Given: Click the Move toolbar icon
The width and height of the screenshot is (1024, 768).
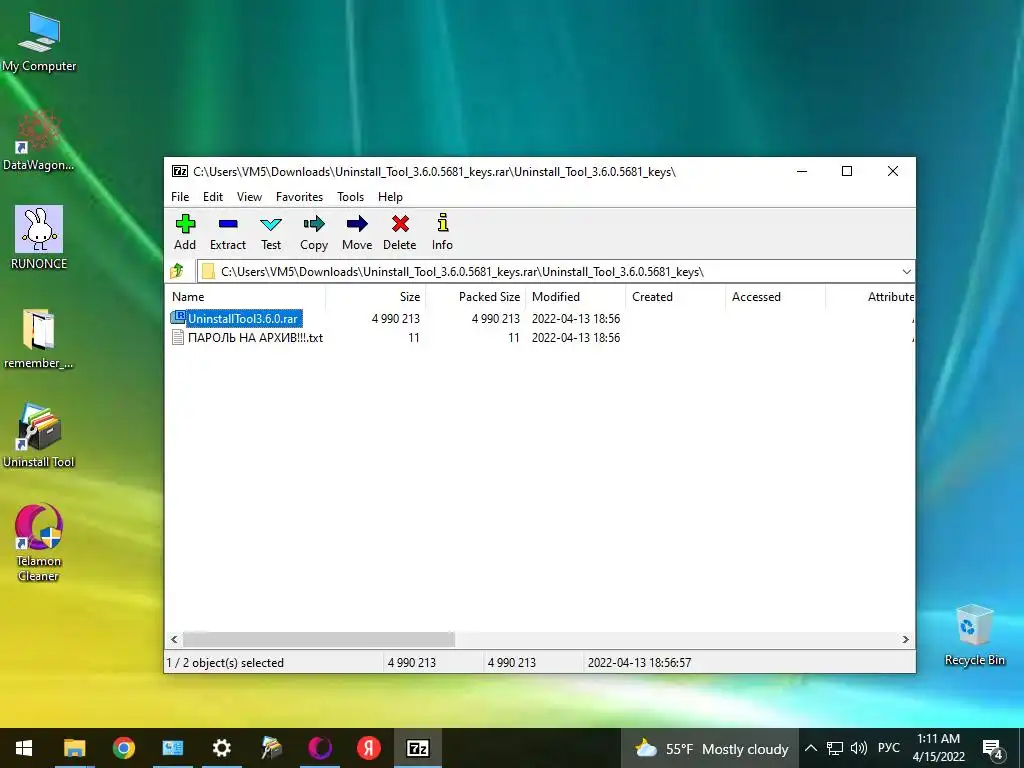Looking at the screenshot, I should click(357, 225).
